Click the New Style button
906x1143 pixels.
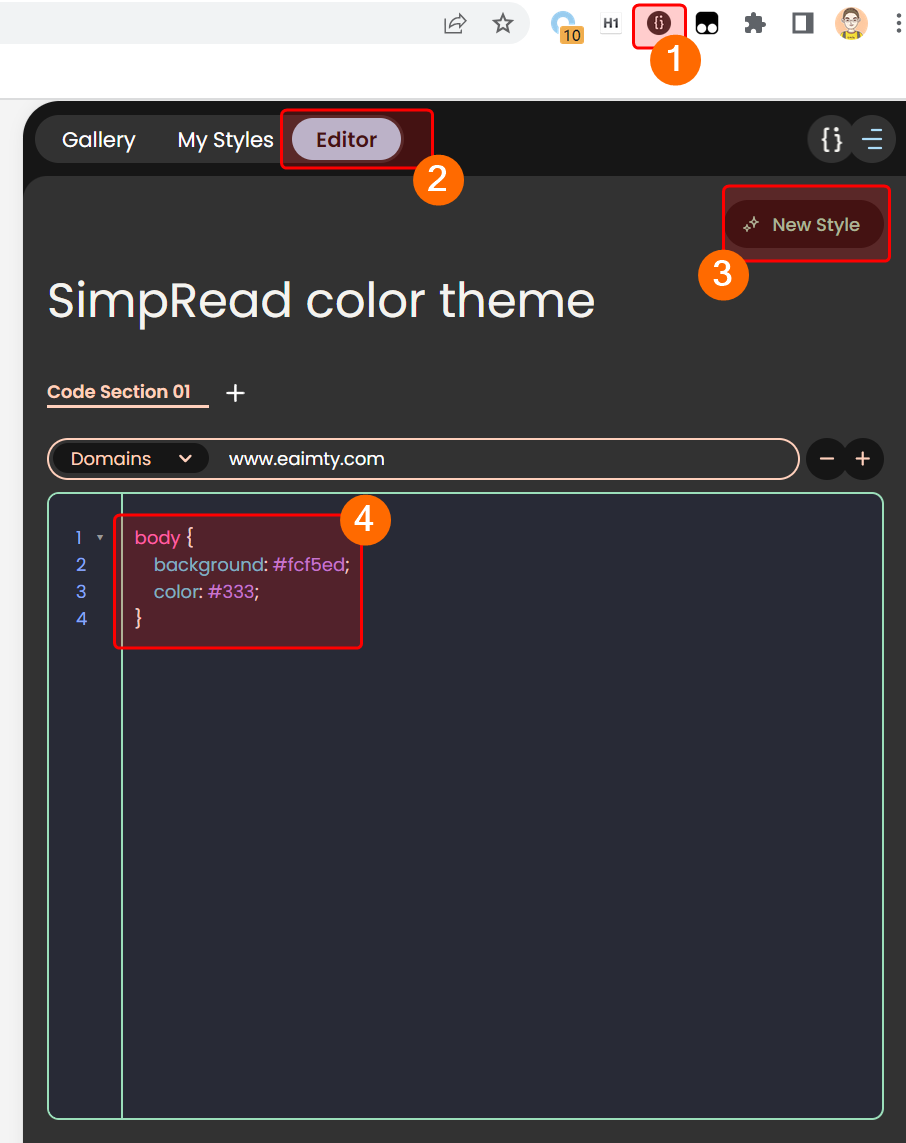(x=804, y=225)
